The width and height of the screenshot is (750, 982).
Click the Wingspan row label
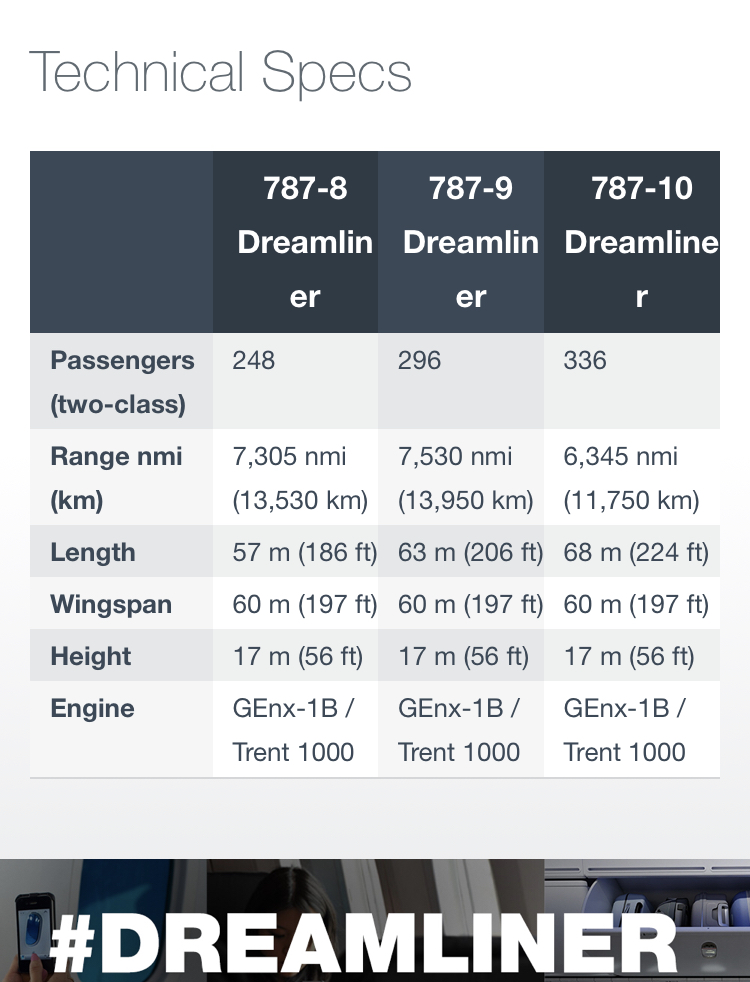110,604
